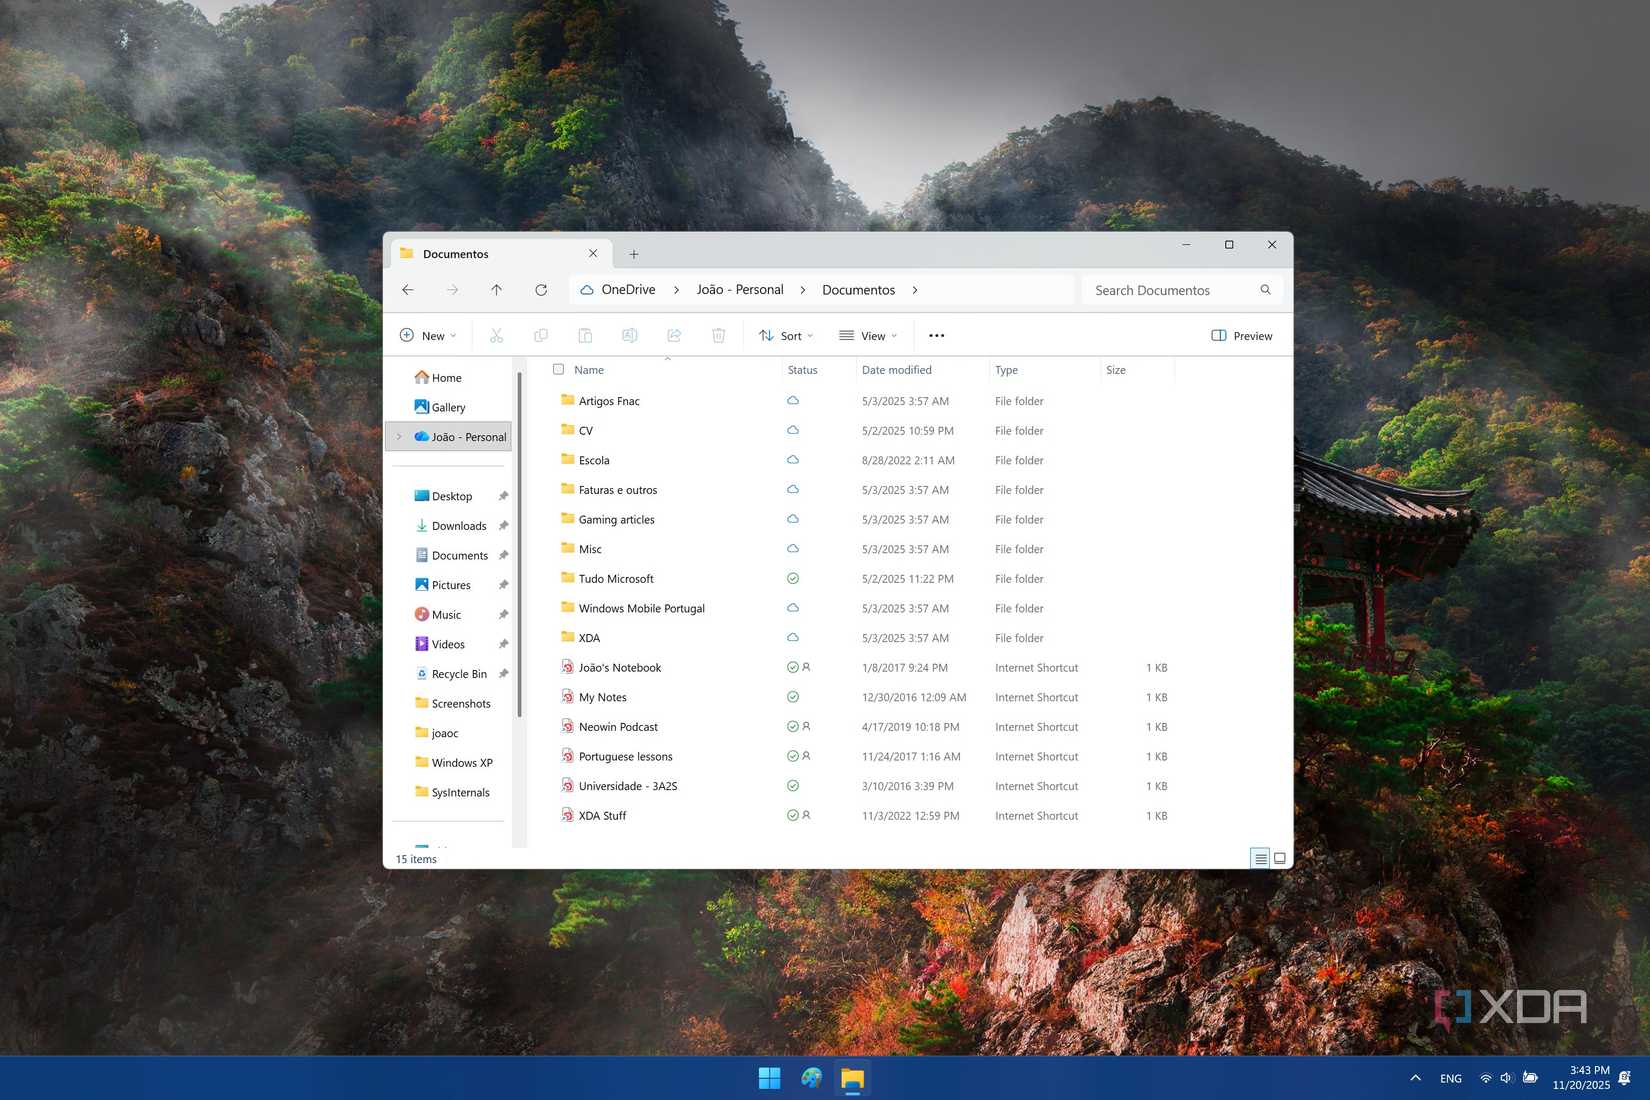Viewport: 1650px width, 1100px height.
Task: Go forward with the right arrow button
Action: tap(452, 290)
